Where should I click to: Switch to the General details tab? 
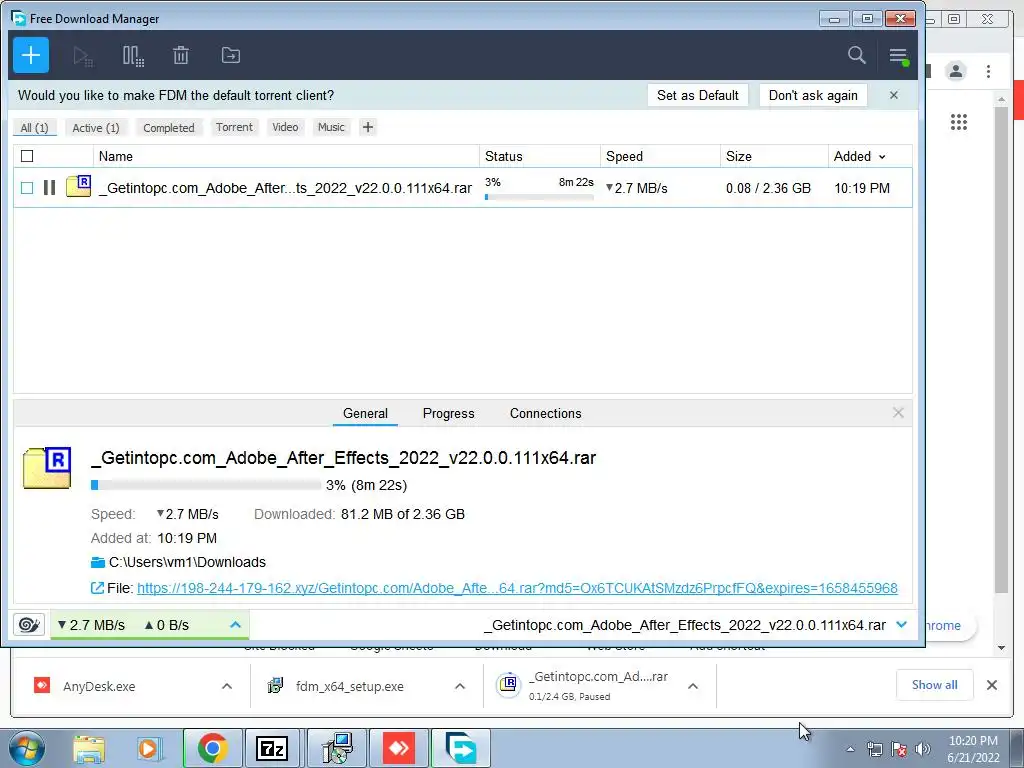click(x=365, y=413)
